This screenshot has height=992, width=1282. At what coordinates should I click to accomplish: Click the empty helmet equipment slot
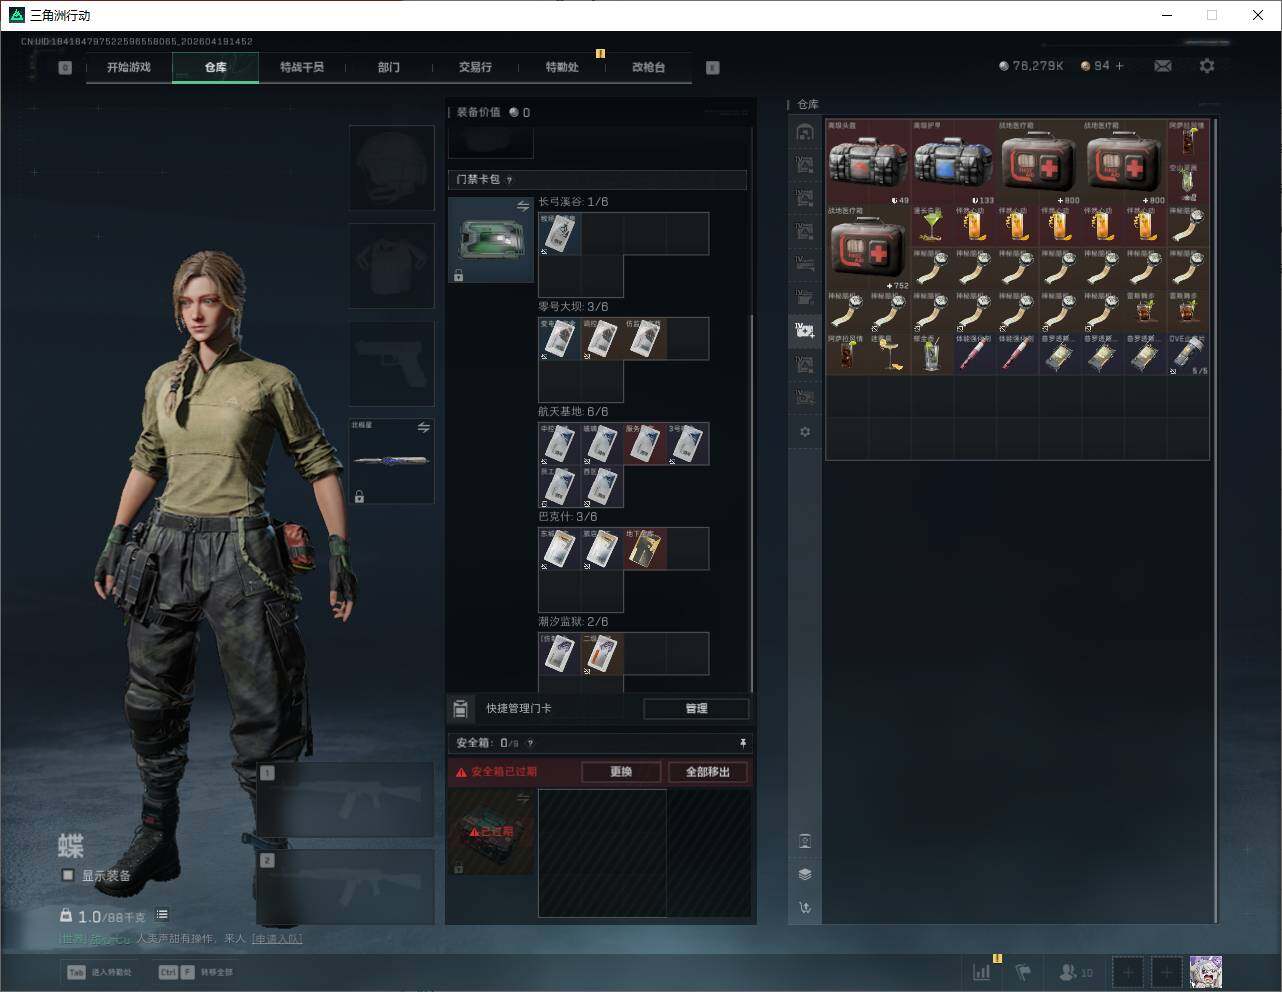[x=391, y=167]
